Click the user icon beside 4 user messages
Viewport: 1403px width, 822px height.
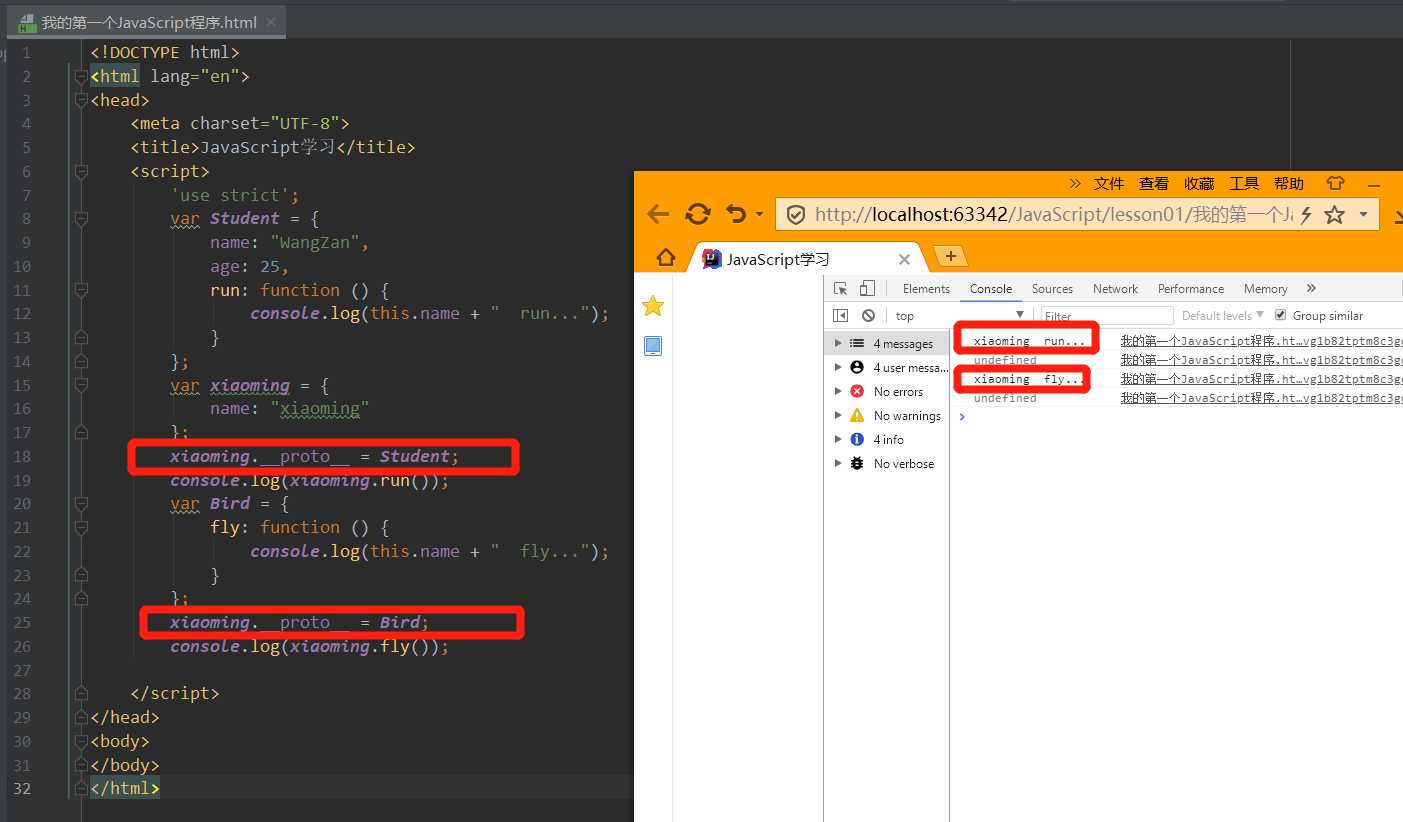pyautogui.click(x=857, y=367)
